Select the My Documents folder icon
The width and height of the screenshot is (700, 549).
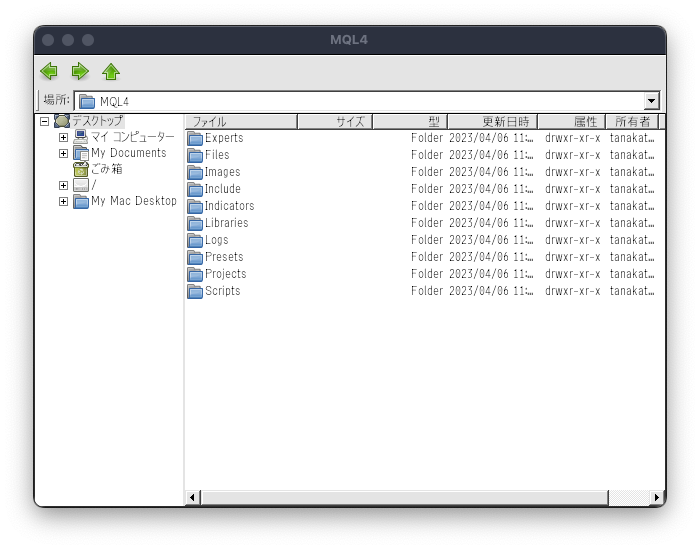[81, 153]
